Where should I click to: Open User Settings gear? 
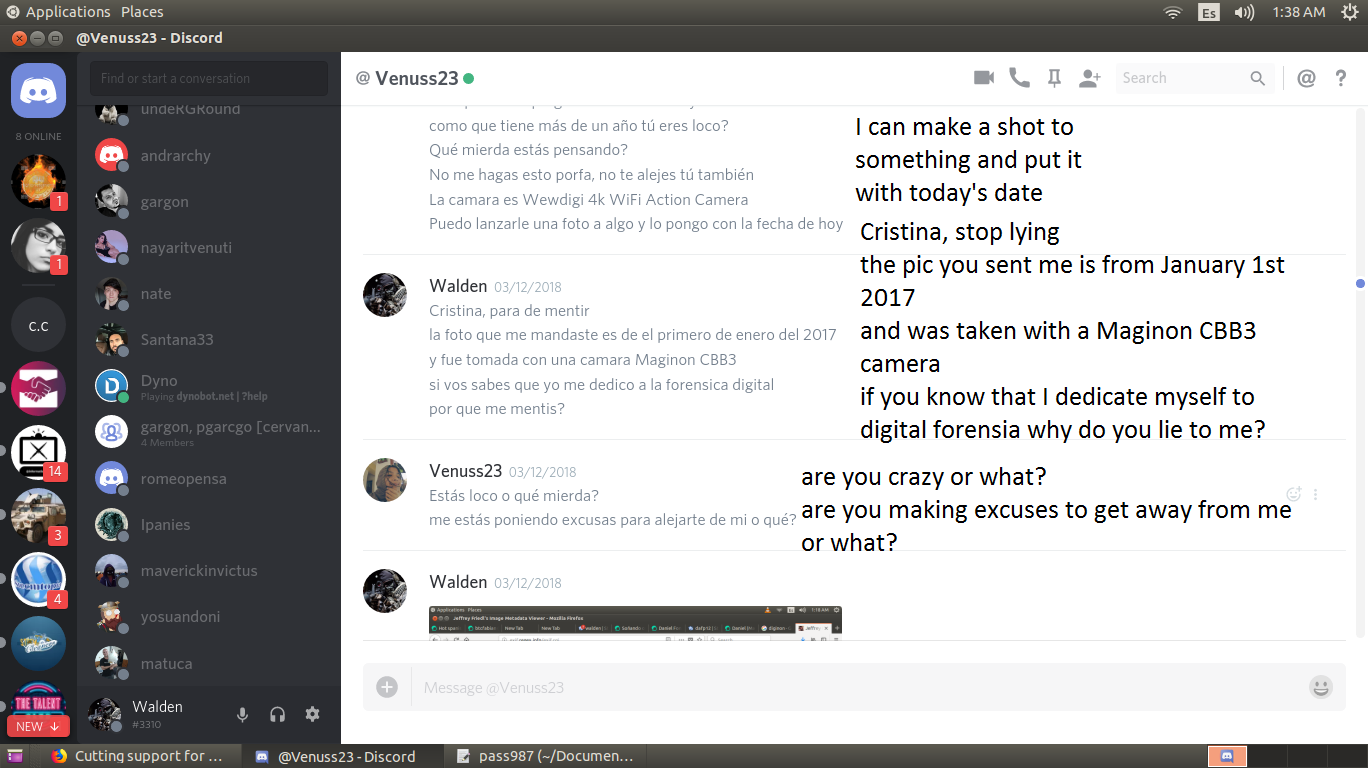313,714
